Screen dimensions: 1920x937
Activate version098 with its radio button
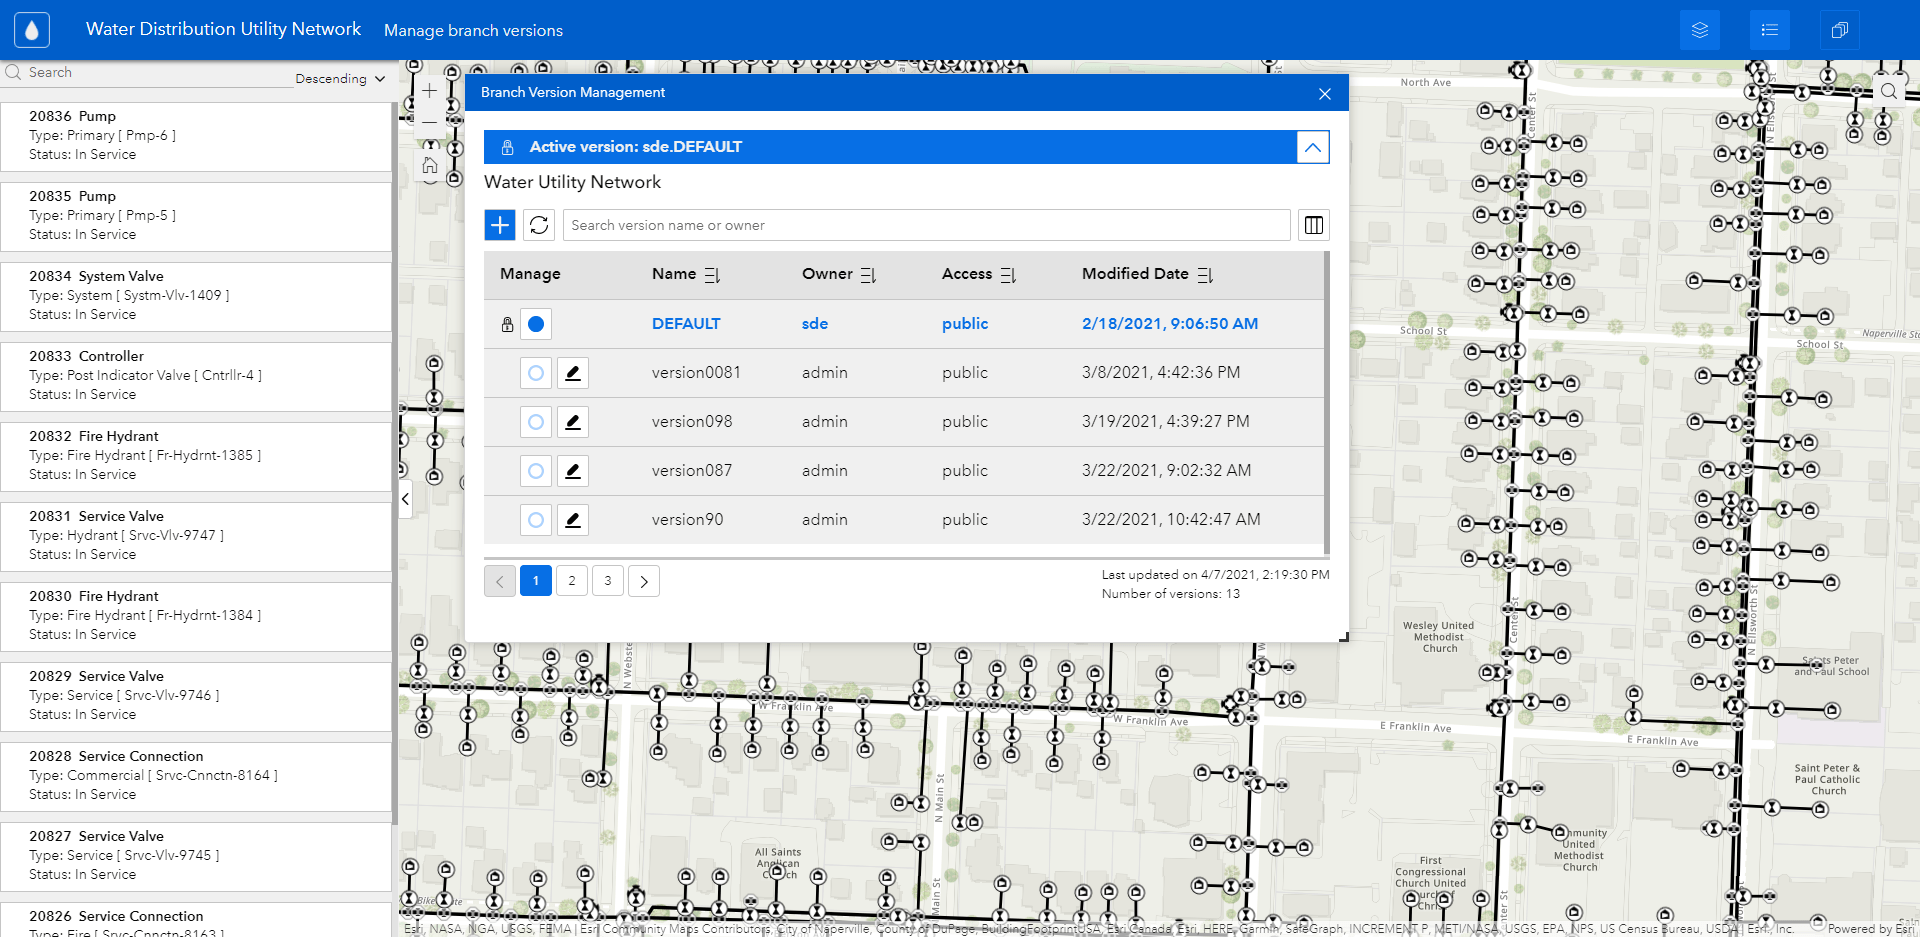point(535,421)
